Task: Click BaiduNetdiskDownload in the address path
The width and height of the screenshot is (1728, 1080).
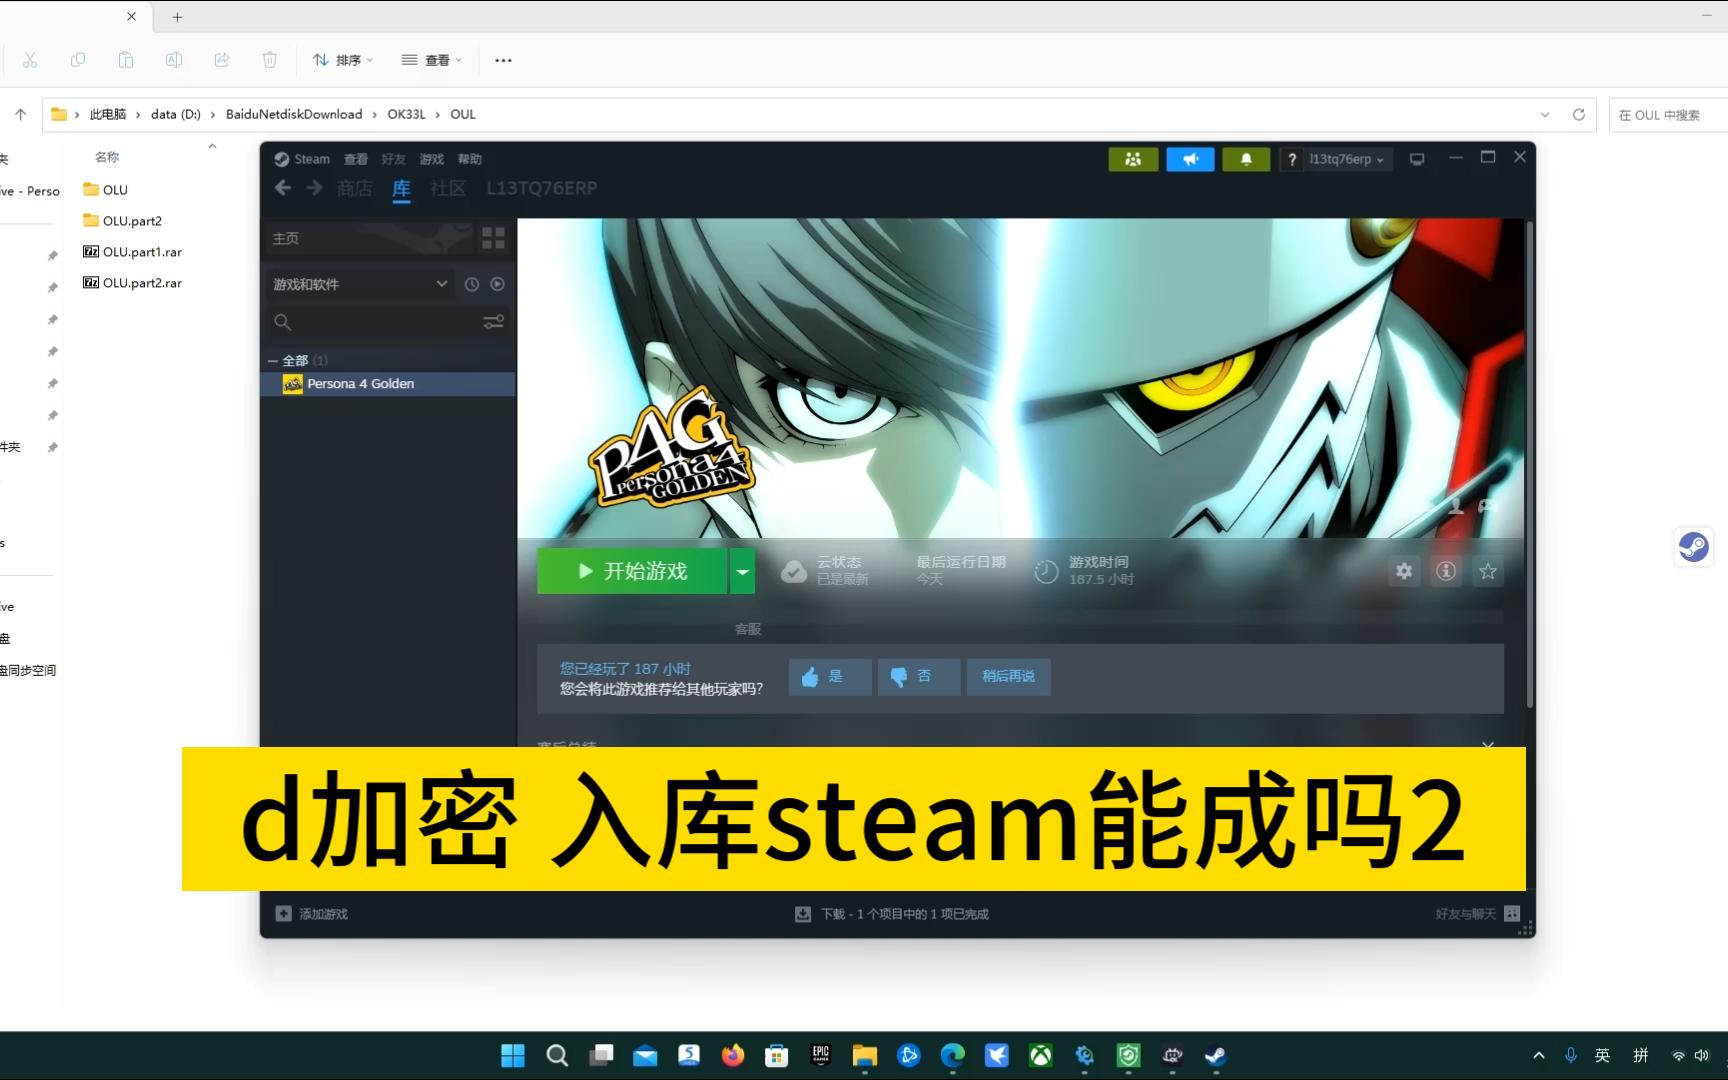Action: coord(294,115)
